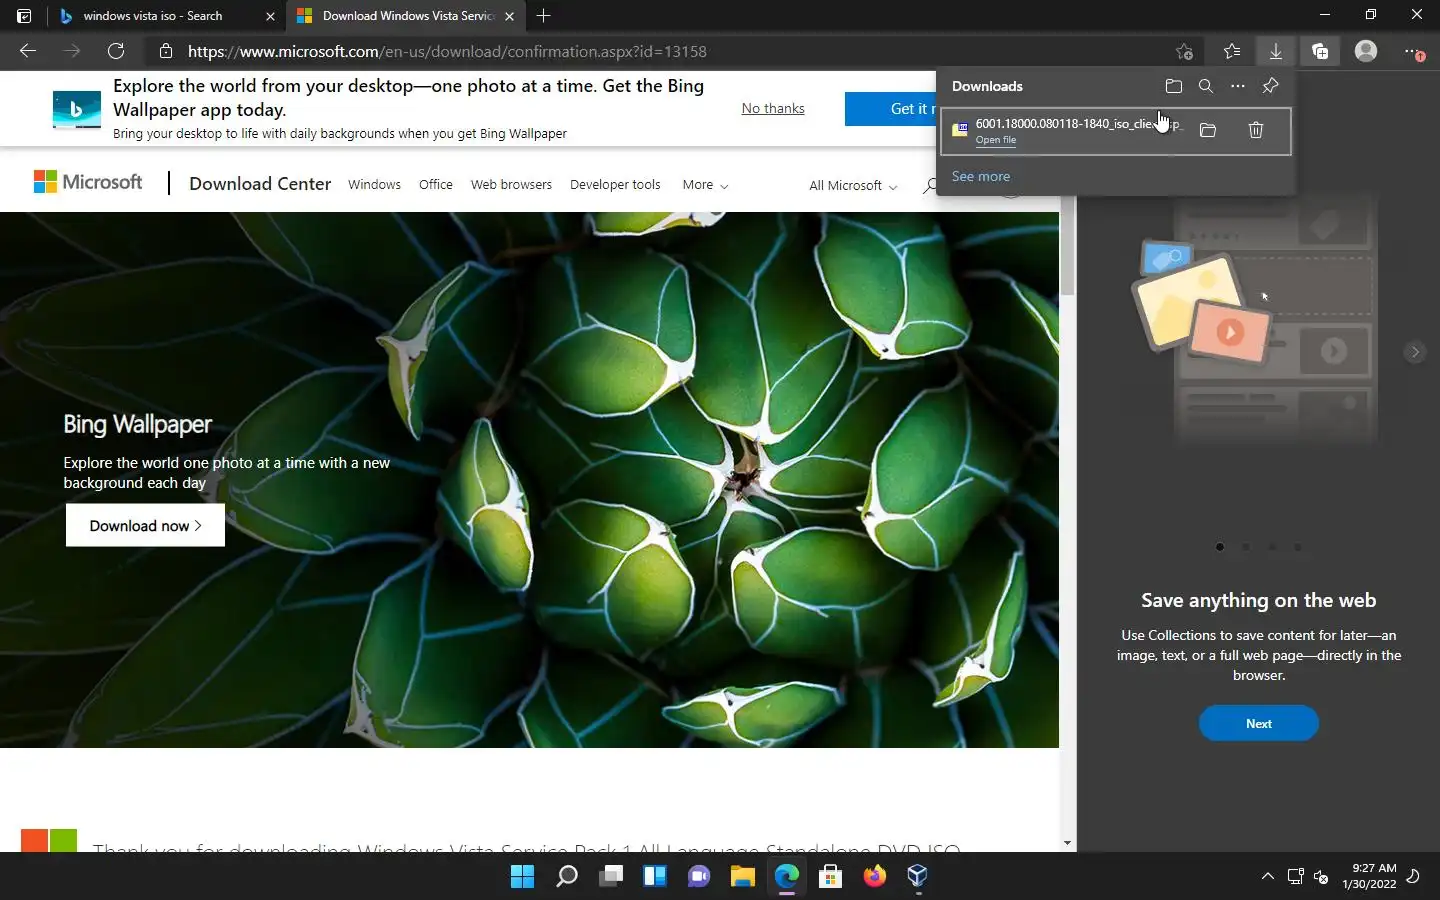Open the notification center moon icon
This screenshot has height=900, width=1440.
1413,877
